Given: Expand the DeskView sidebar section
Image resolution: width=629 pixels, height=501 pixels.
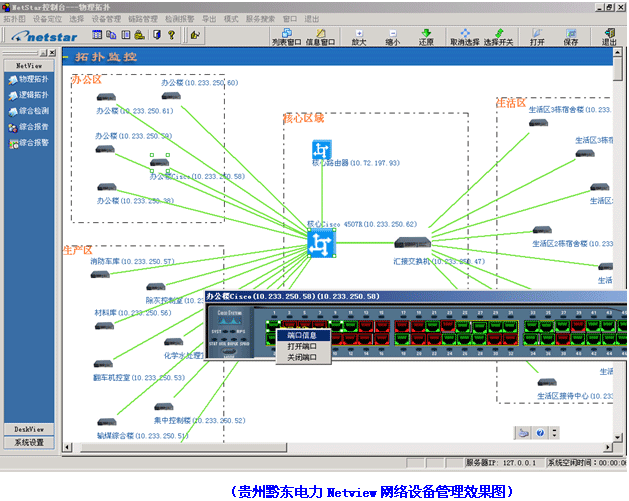Looking at the screenshot, I should [x=29, y=429].
